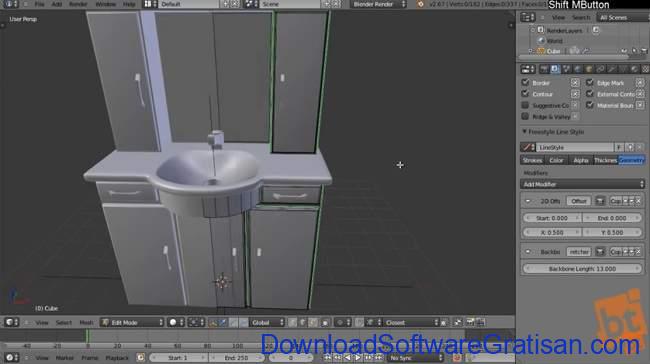Remove the Backbone Stretcher modifier
Viewport: 650px width, 364px height.
click(x=638, y=252)
